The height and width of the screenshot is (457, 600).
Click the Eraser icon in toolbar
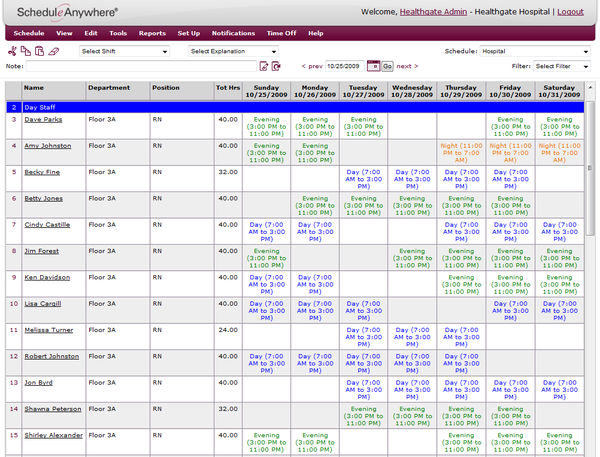pyautogui.click(x=53, y=51)
